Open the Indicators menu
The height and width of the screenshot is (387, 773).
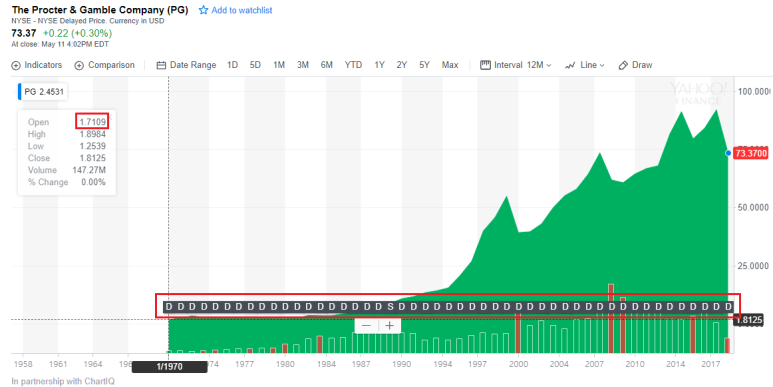[43, 65]
